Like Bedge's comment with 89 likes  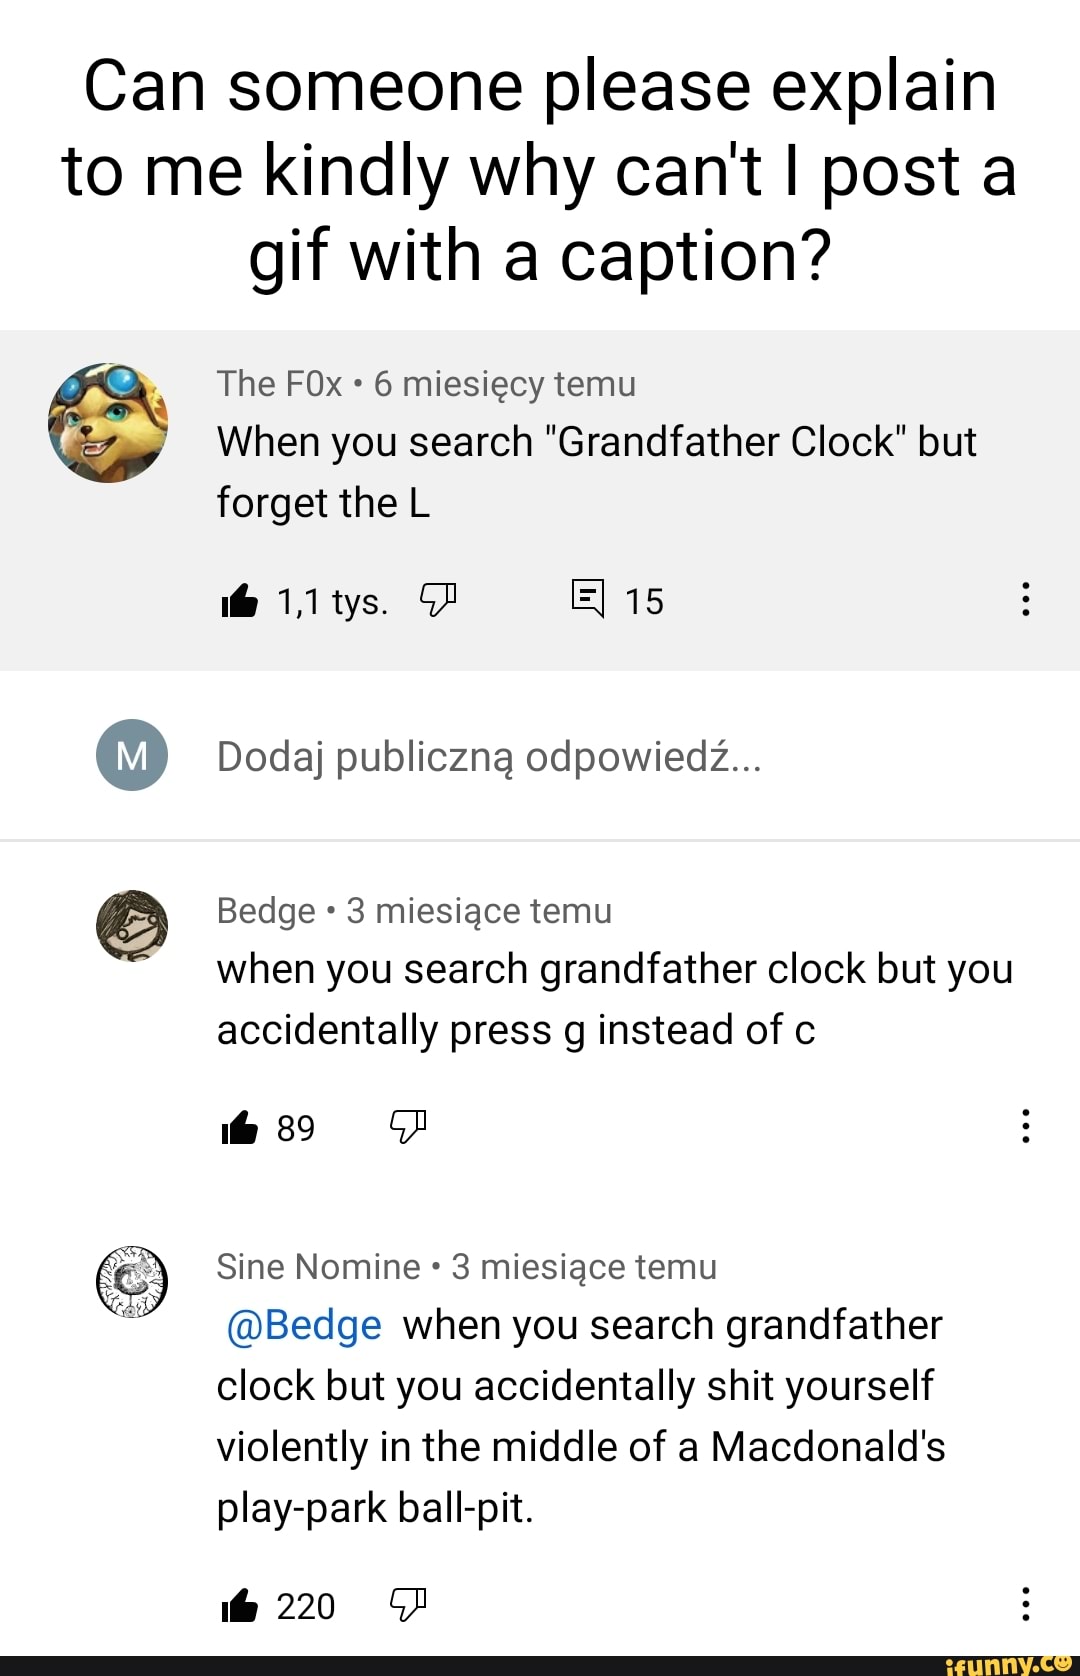[240, 1128]
